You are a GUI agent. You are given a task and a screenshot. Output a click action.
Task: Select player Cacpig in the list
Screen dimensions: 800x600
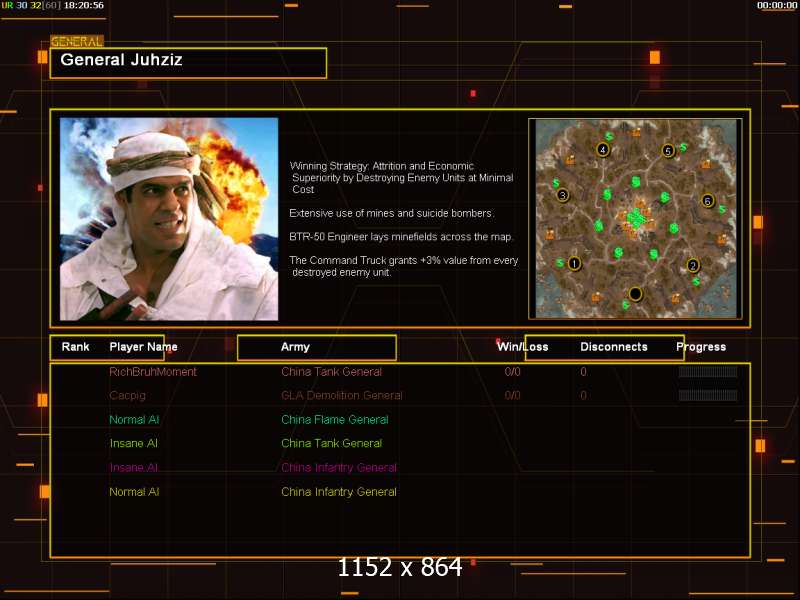pyautogui.click(x=128, y=396)
